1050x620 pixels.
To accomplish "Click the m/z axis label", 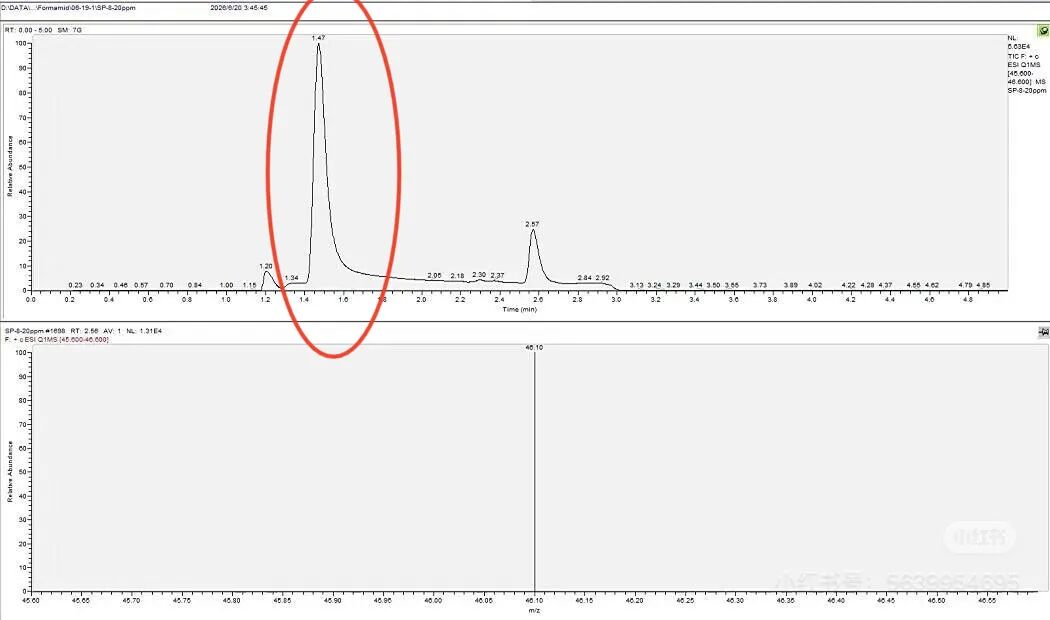I will [x=534, y=610].
